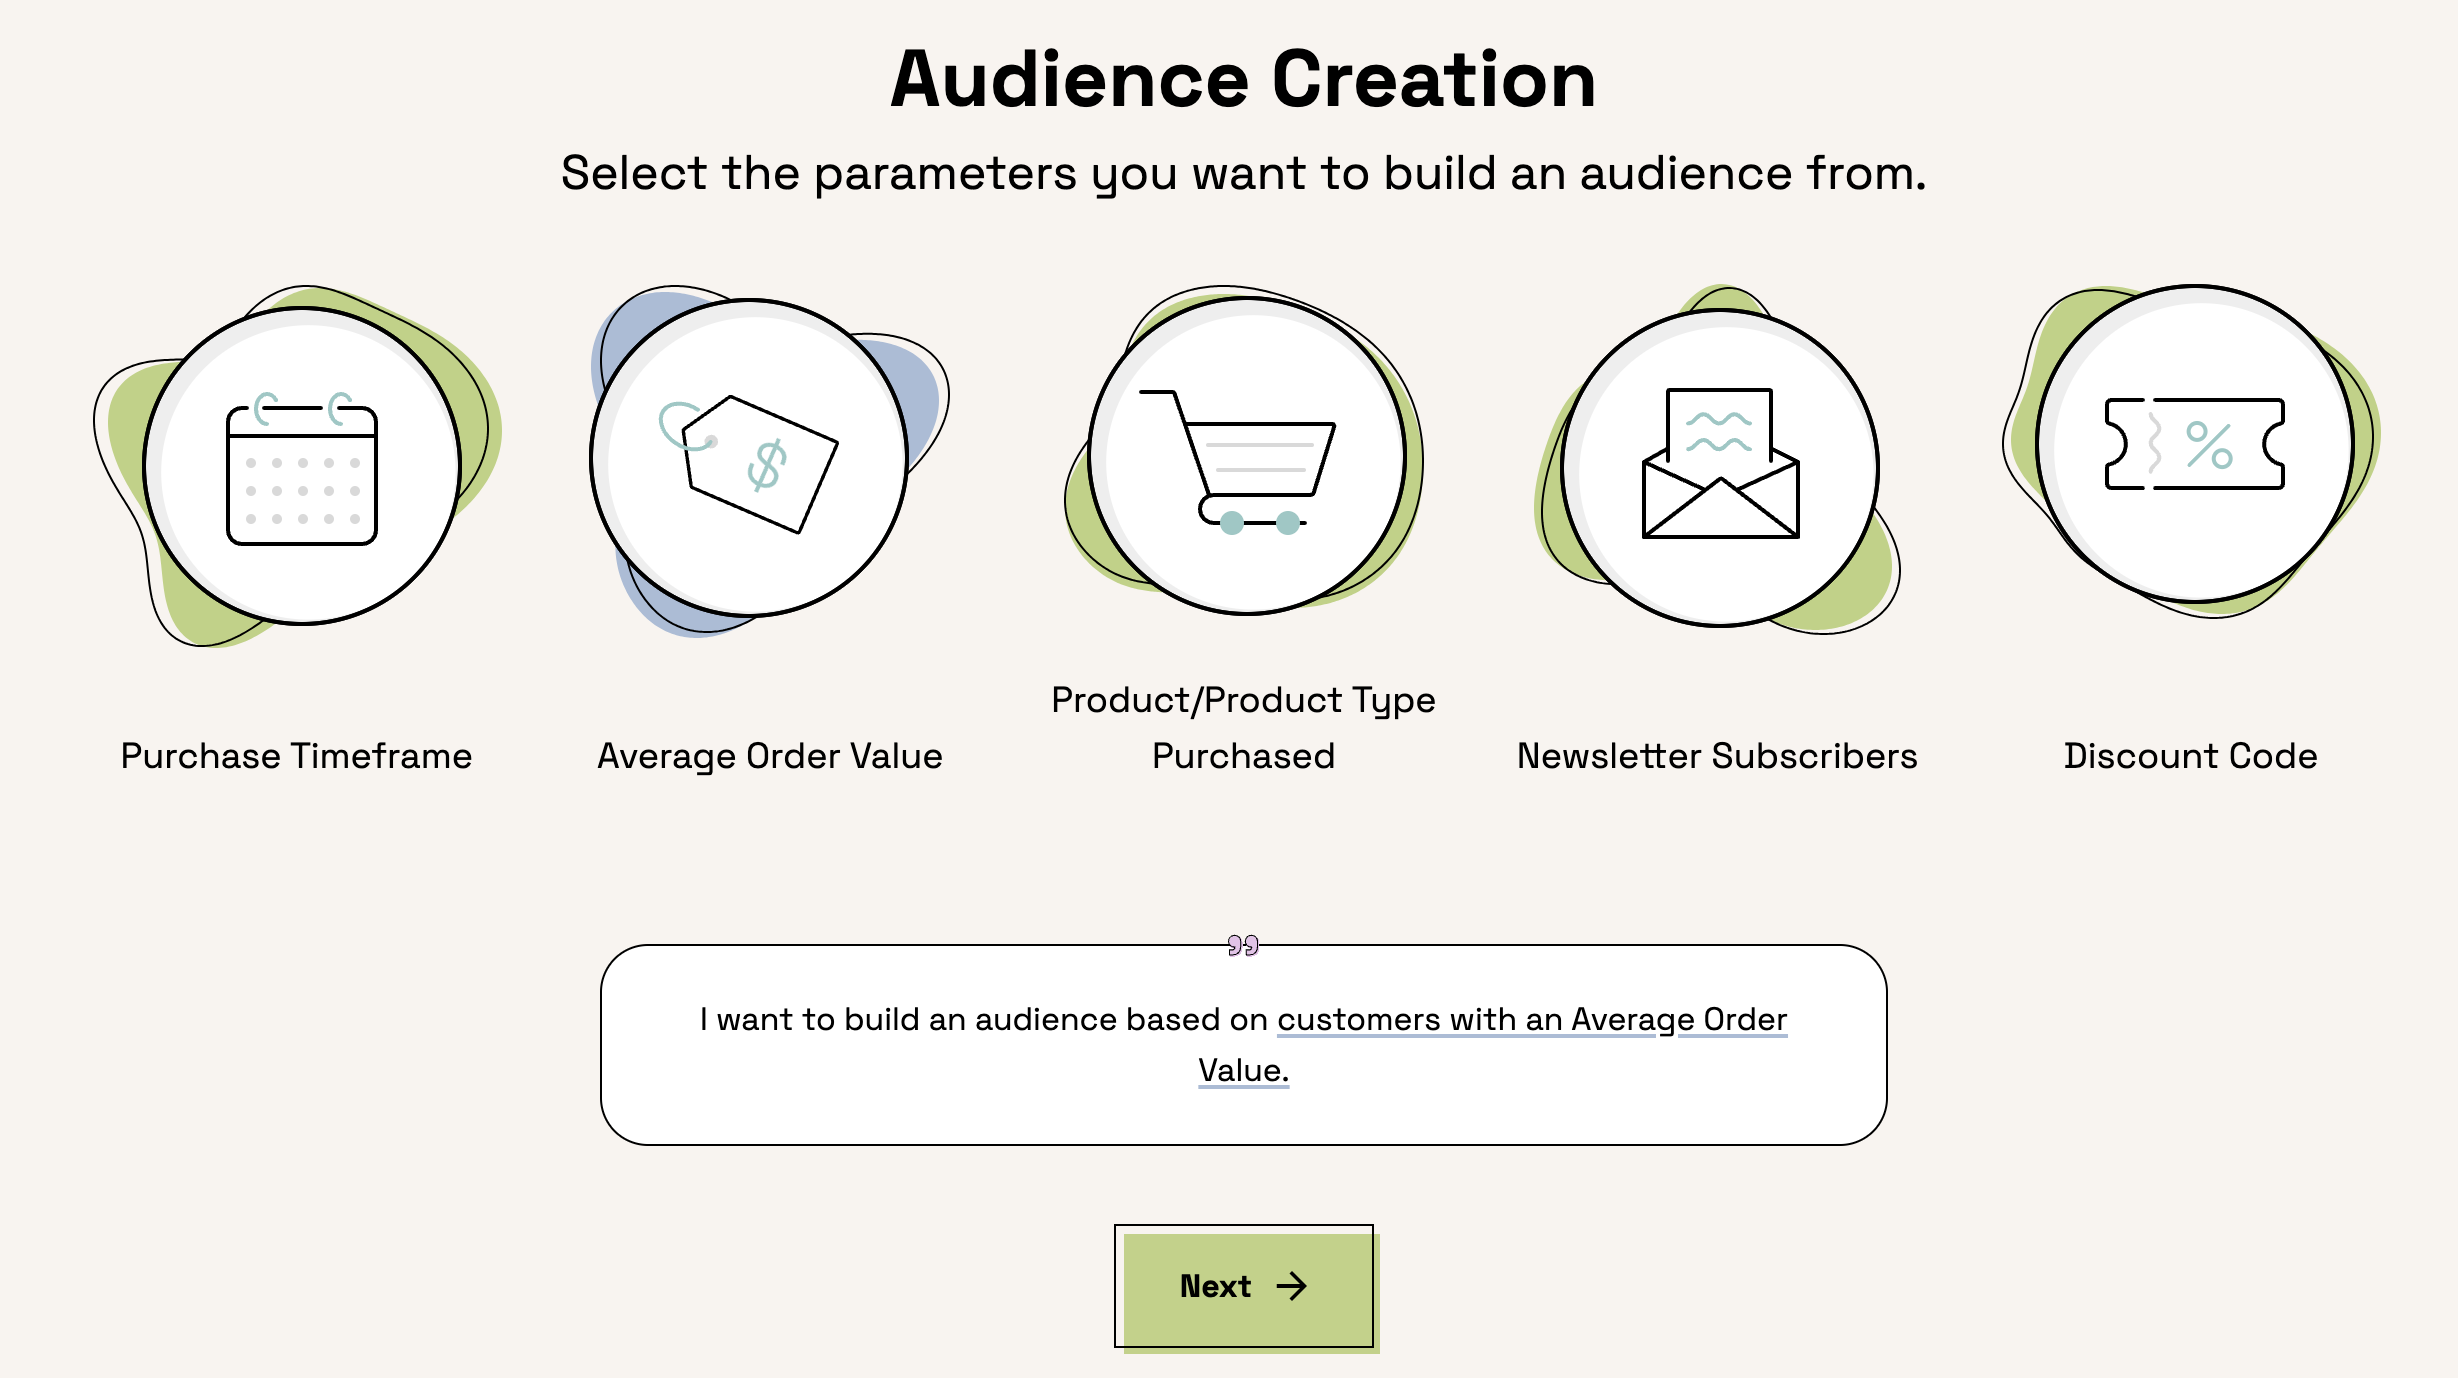Image resolution: width=2458 pixels, height=1378 pixels.
Task: Click the purple quotation mark icon
Action: (1243, 945)
